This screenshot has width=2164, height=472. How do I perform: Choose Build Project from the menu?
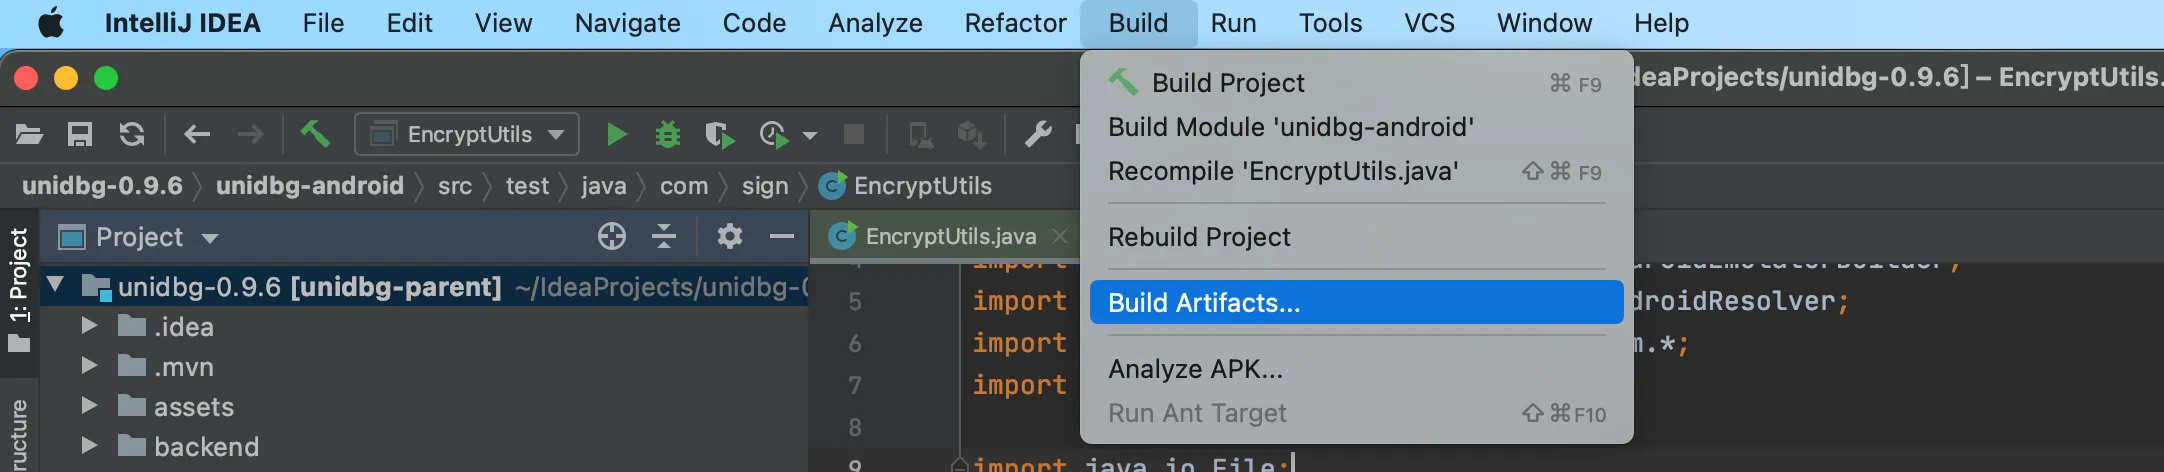(x=1356, y=83)
